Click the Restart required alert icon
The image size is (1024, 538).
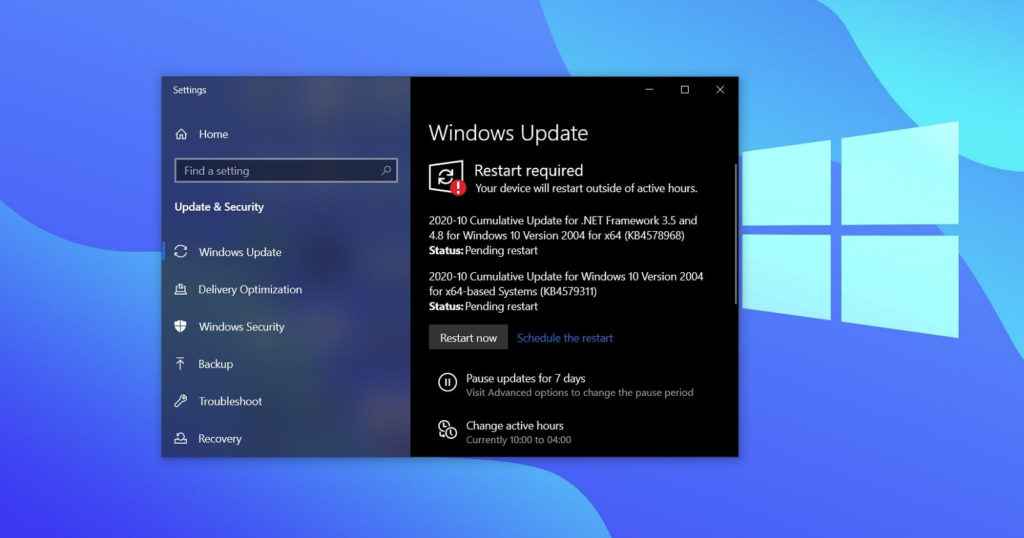447,178
